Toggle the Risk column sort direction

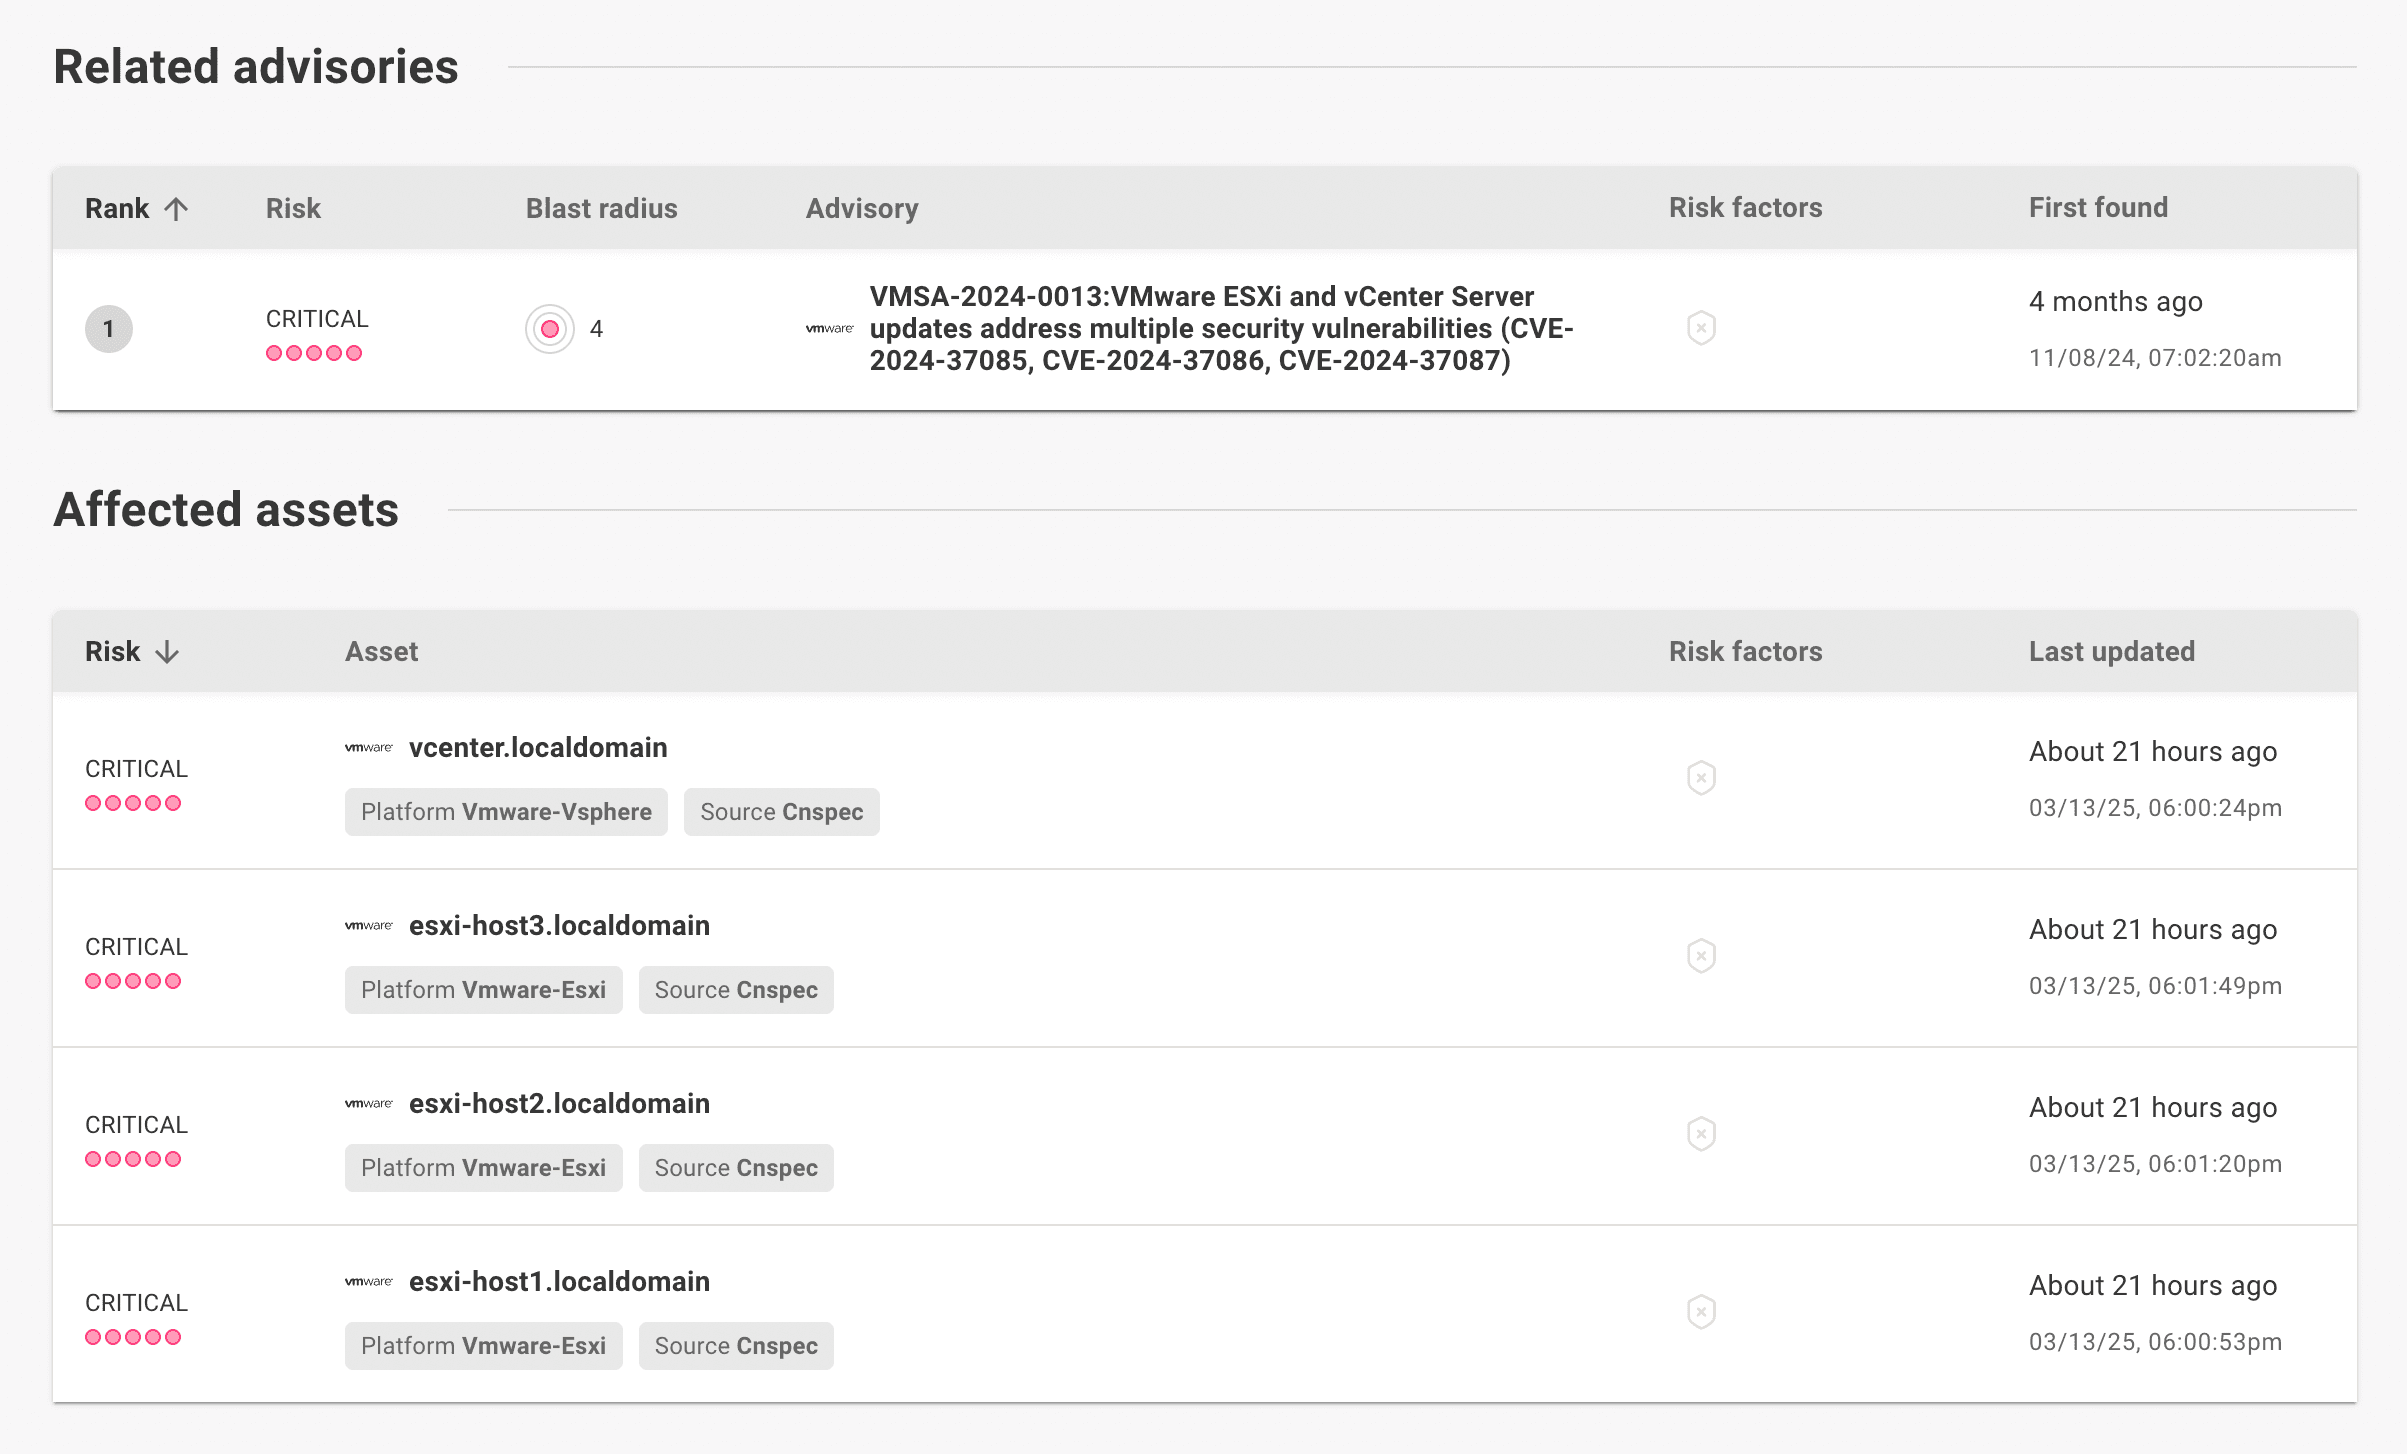pyautogui.click(x=131, y=651)
